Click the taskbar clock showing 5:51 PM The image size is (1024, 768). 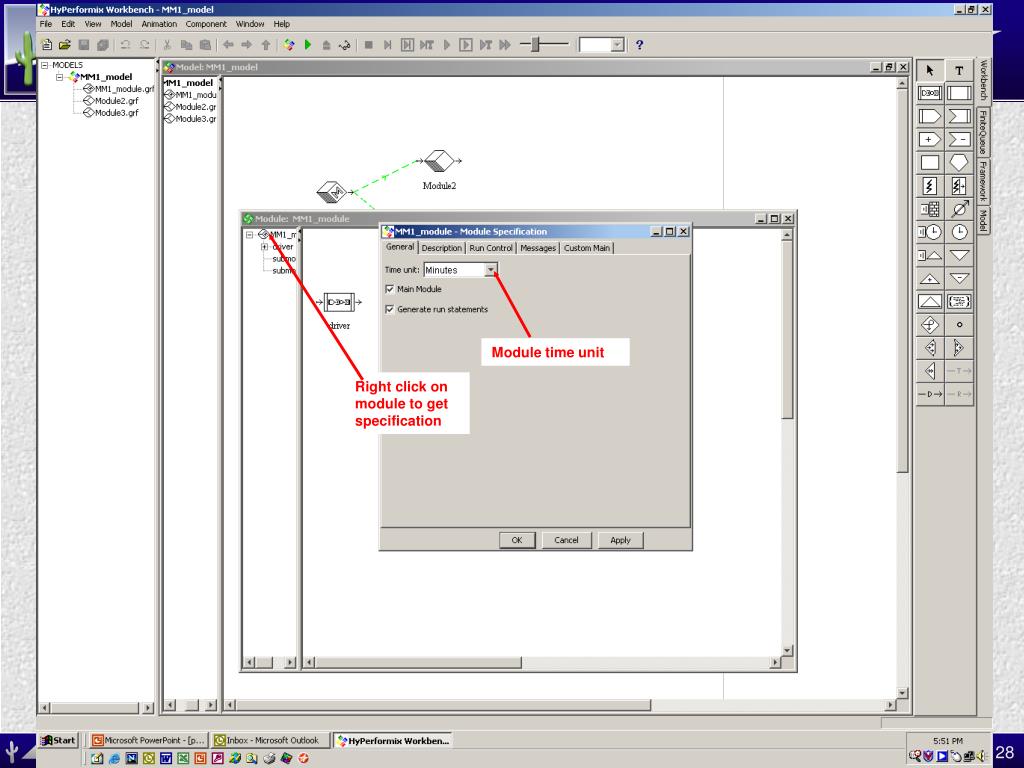tap(948, 741)
